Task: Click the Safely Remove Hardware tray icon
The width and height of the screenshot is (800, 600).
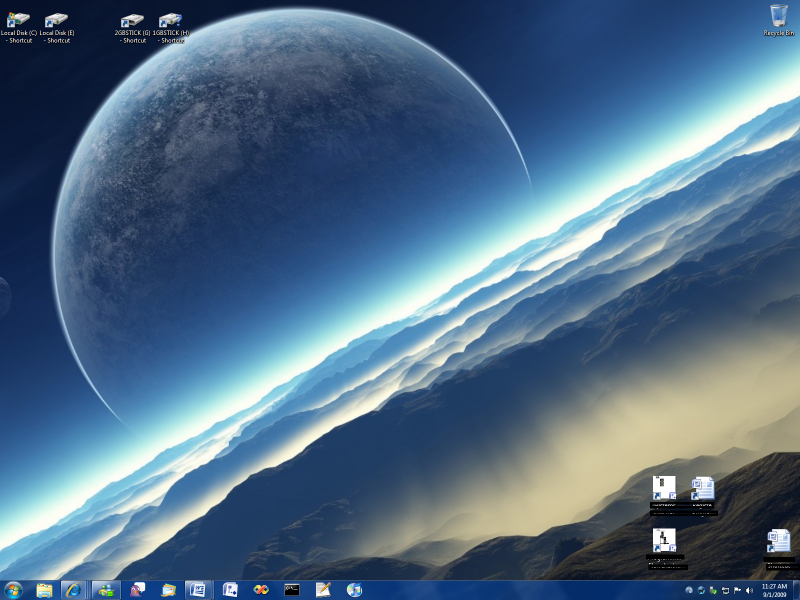Action: [x=713, y=591]
